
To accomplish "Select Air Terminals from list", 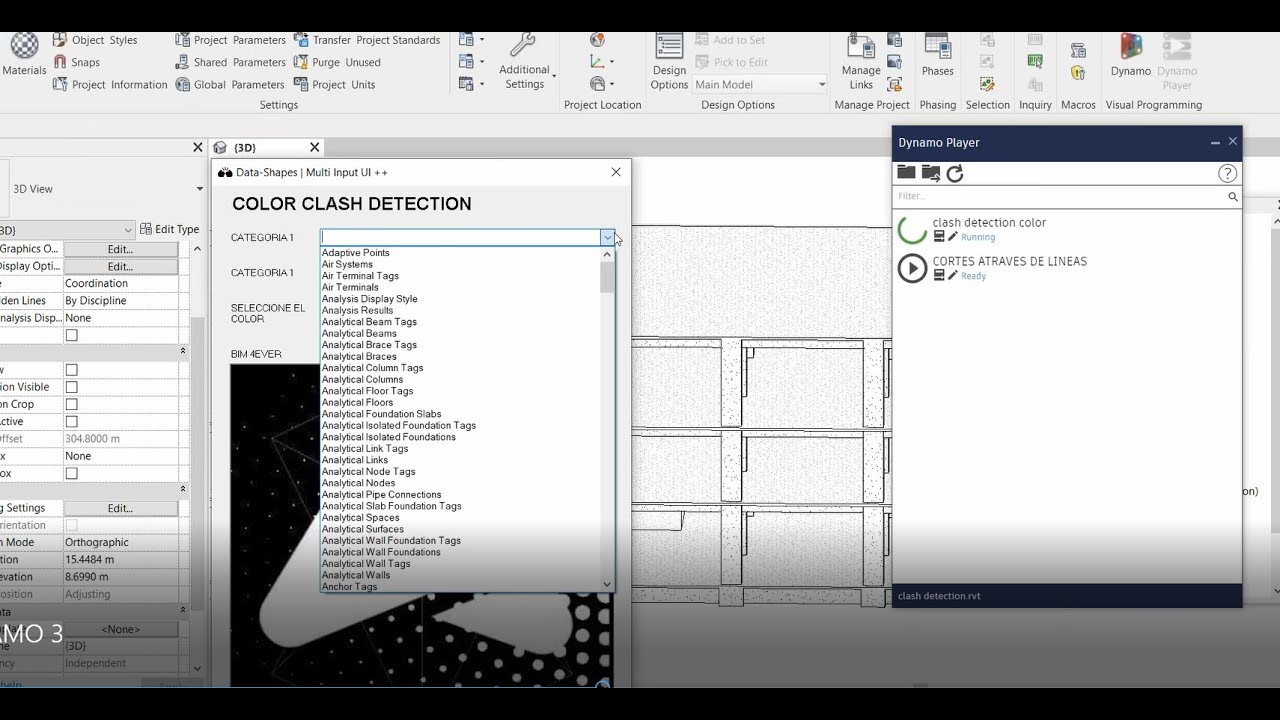I will pyautogui.click(x=350, y=287).
